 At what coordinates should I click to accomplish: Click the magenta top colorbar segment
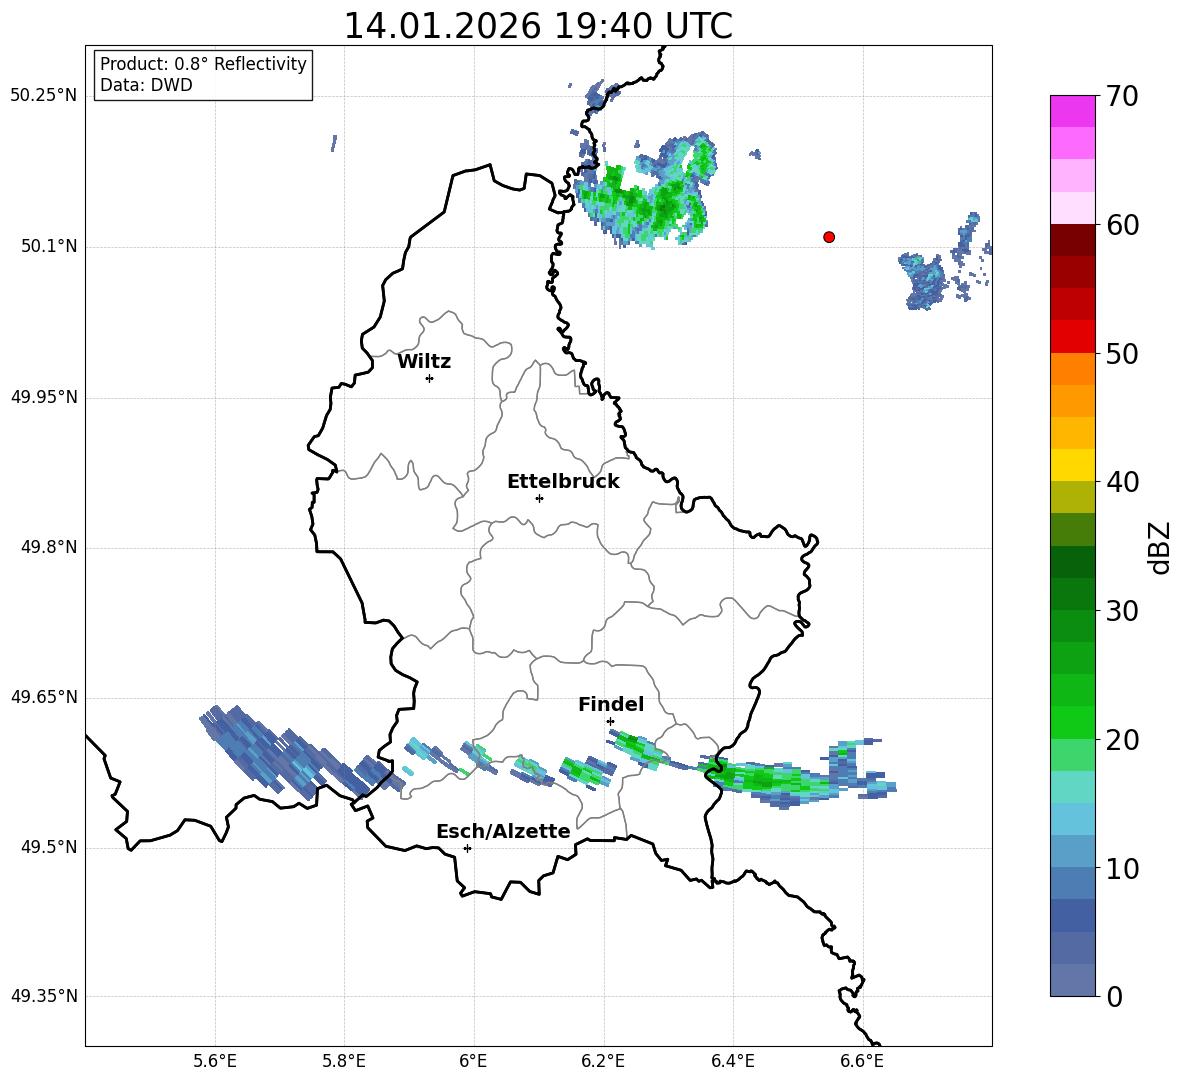tap(1072, 111)
